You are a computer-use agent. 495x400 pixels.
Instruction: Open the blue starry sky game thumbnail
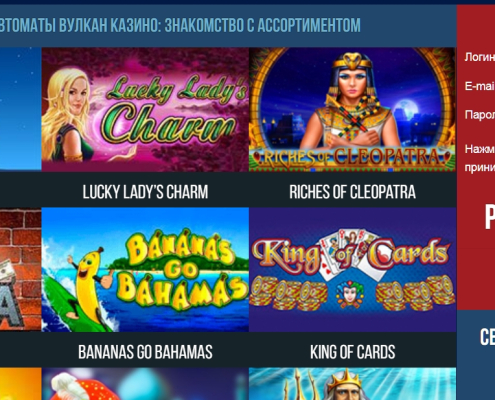(x=21, y=109)
